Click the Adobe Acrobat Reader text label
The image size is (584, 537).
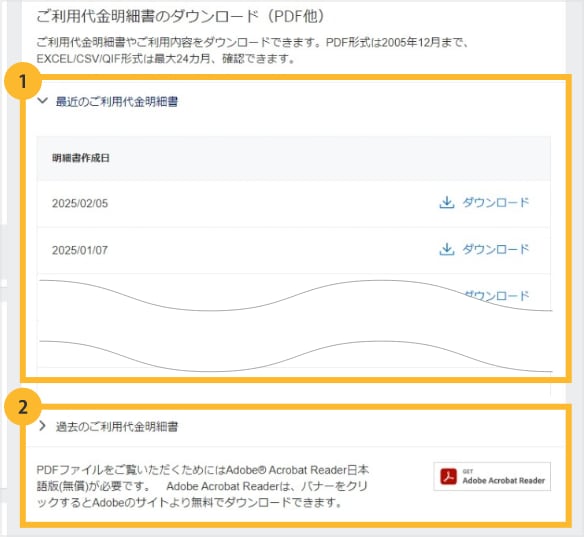pos(504,480)
